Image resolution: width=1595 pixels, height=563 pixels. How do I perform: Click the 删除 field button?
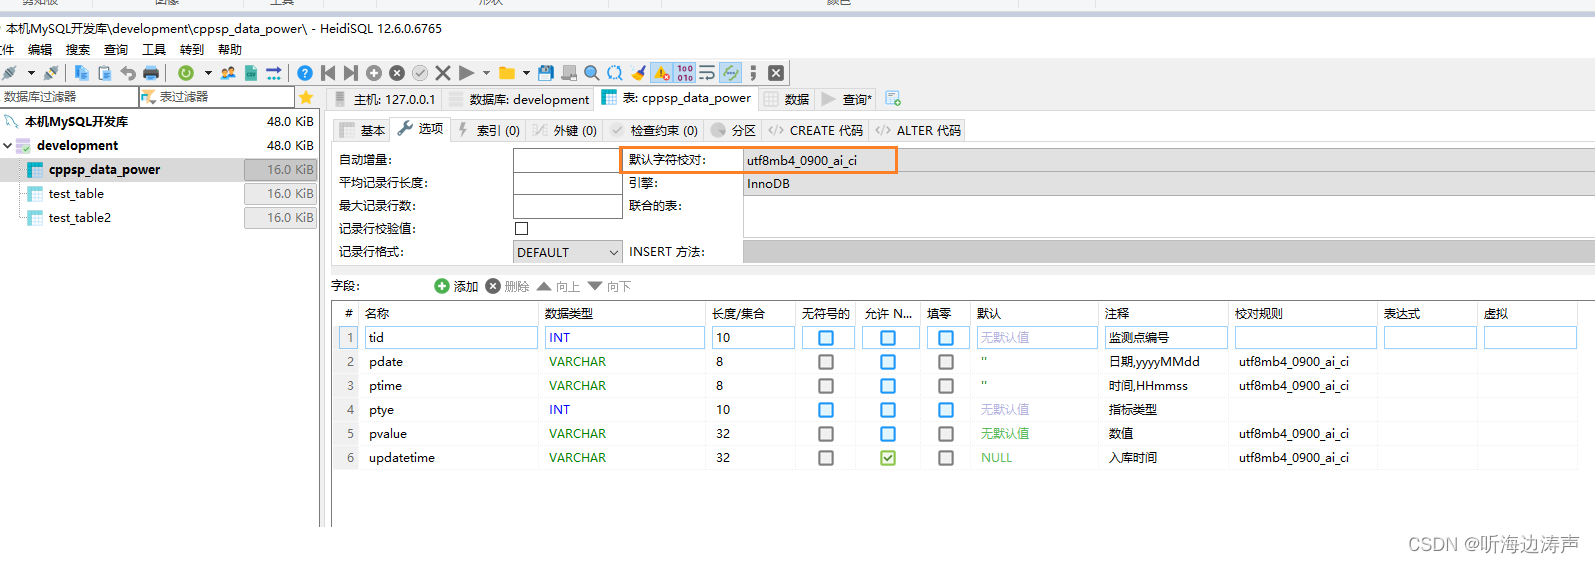[508, 286]
